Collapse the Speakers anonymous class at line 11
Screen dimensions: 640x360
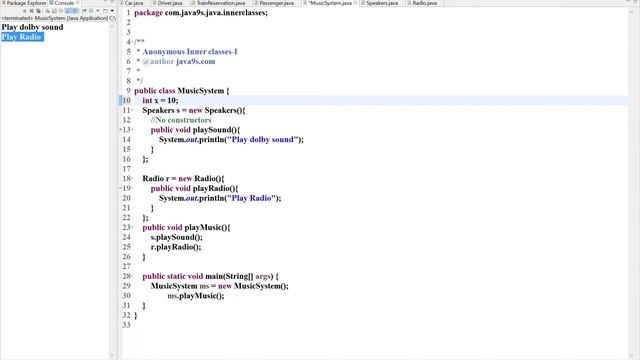(x=133, y=110)
